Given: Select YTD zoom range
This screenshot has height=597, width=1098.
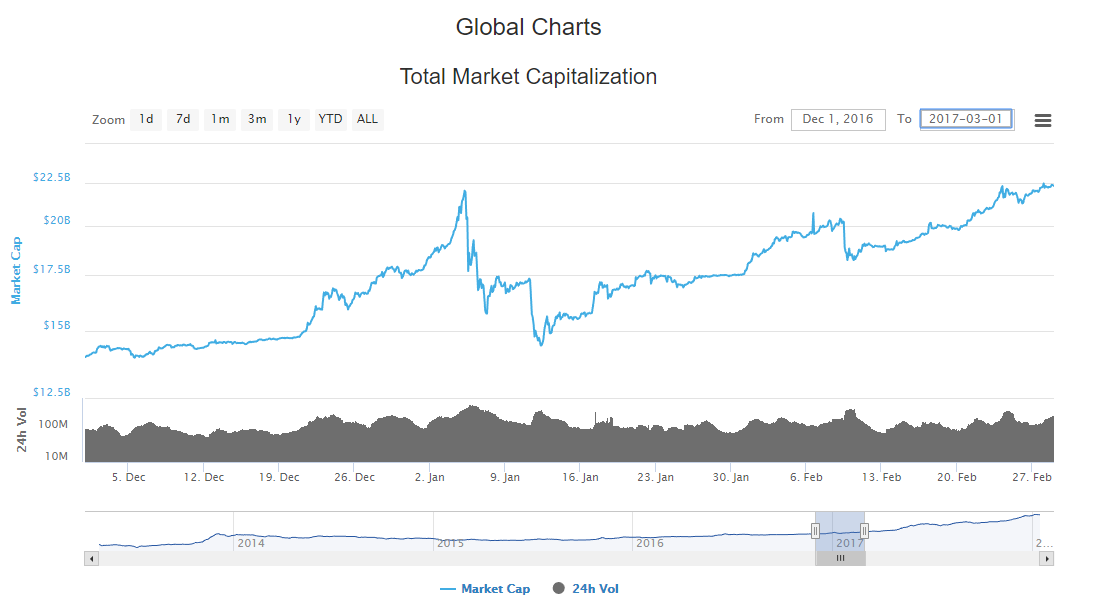Looking at the screenshot, I should point(330,120).
